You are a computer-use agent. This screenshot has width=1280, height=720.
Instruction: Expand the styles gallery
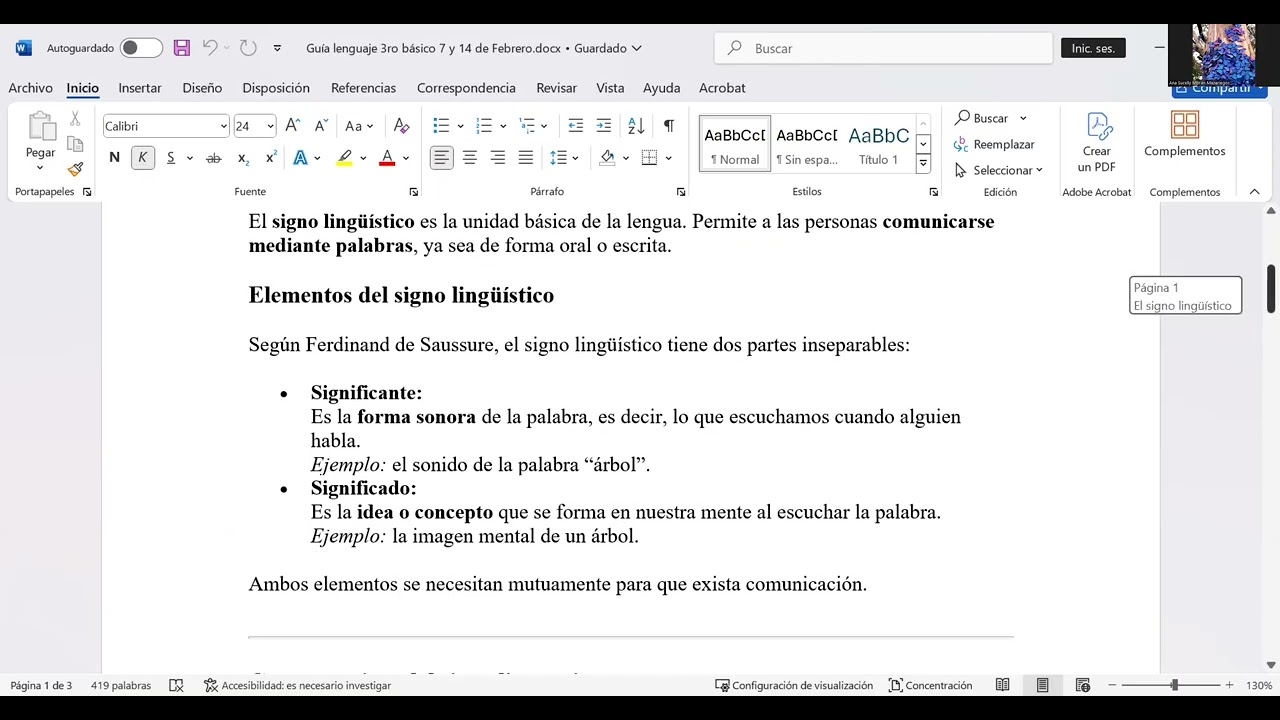pos(923,163)
